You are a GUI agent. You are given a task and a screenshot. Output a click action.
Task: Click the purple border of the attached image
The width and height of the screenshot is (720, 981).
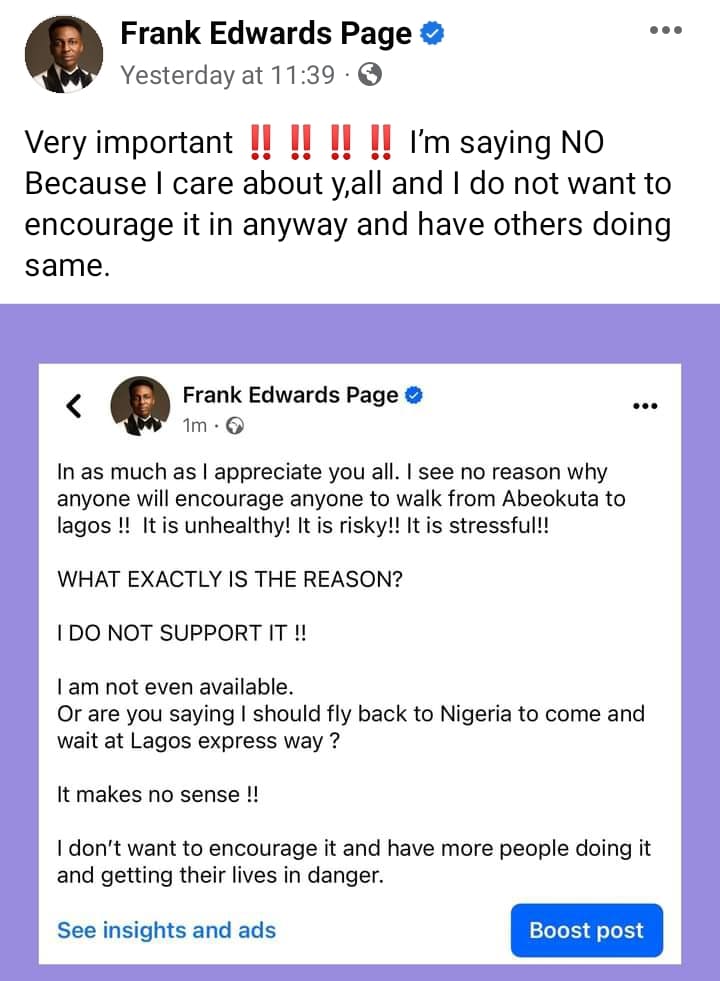tap(20, 640)
